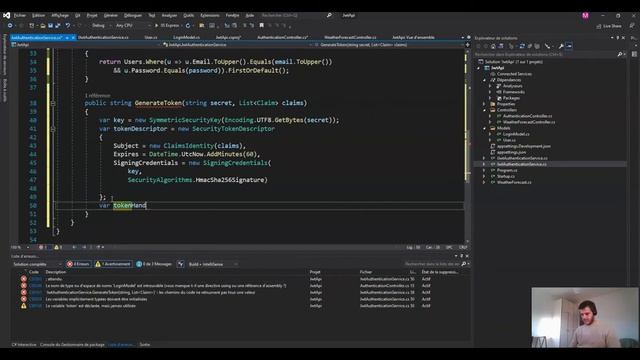Screen dimensions: 640x360
Task: Click the save all toolbar icon
Action: coord(58,25)
